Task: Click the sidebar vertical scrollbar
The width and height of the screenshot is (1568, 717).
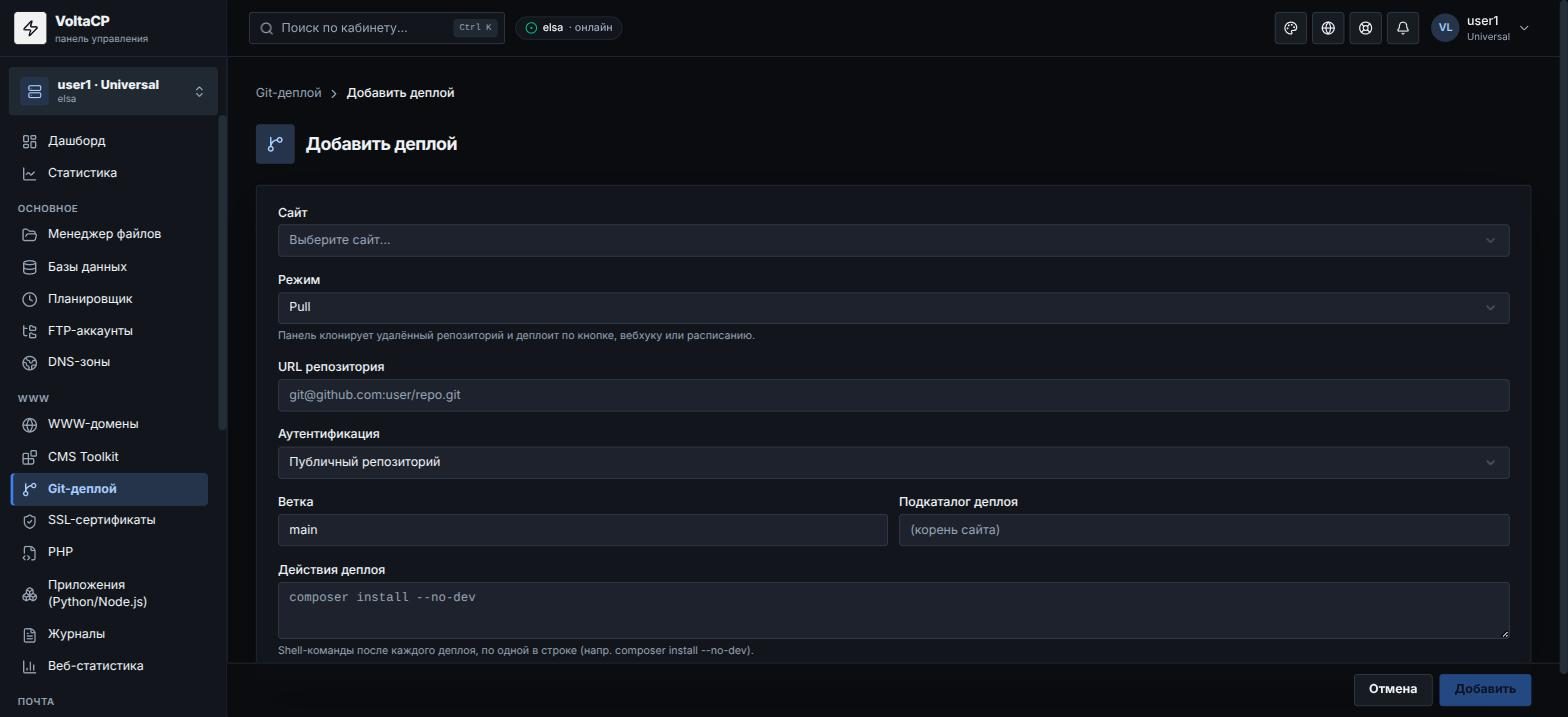Action: tap(222, 273)
